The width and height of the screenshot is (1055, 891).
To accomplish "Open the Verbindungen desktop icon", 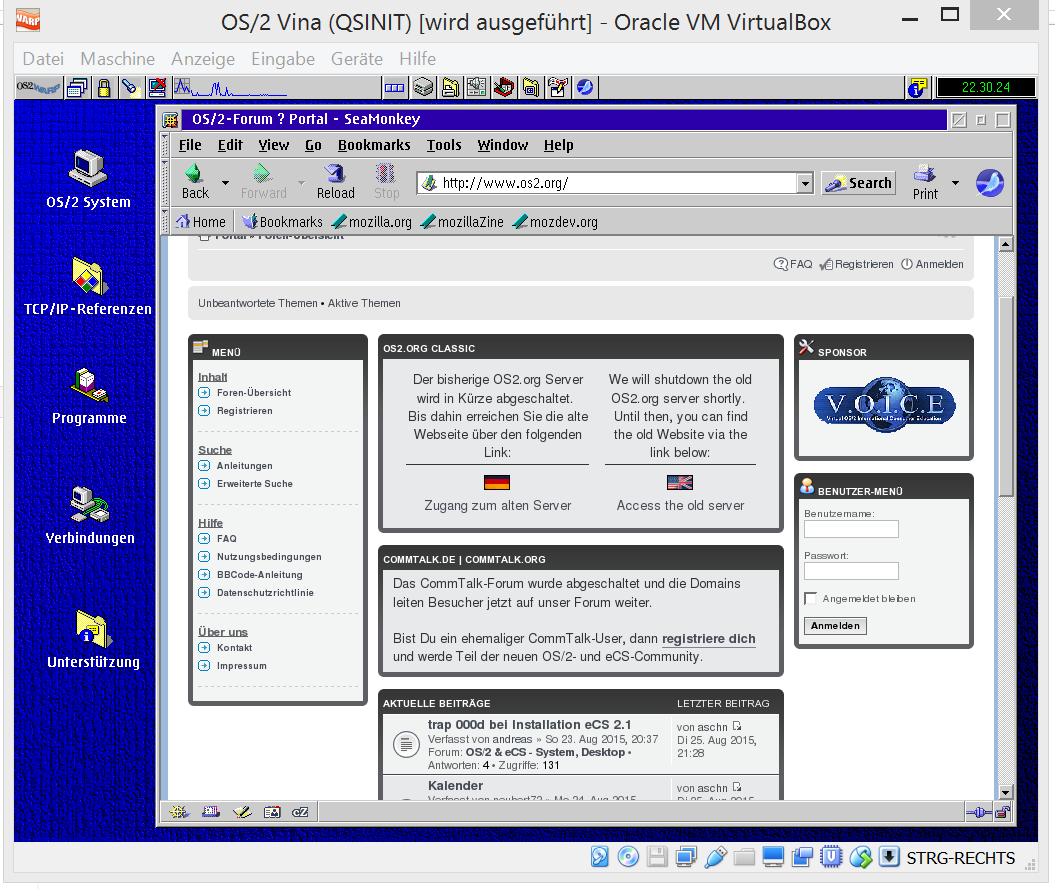I will [90, 515].
